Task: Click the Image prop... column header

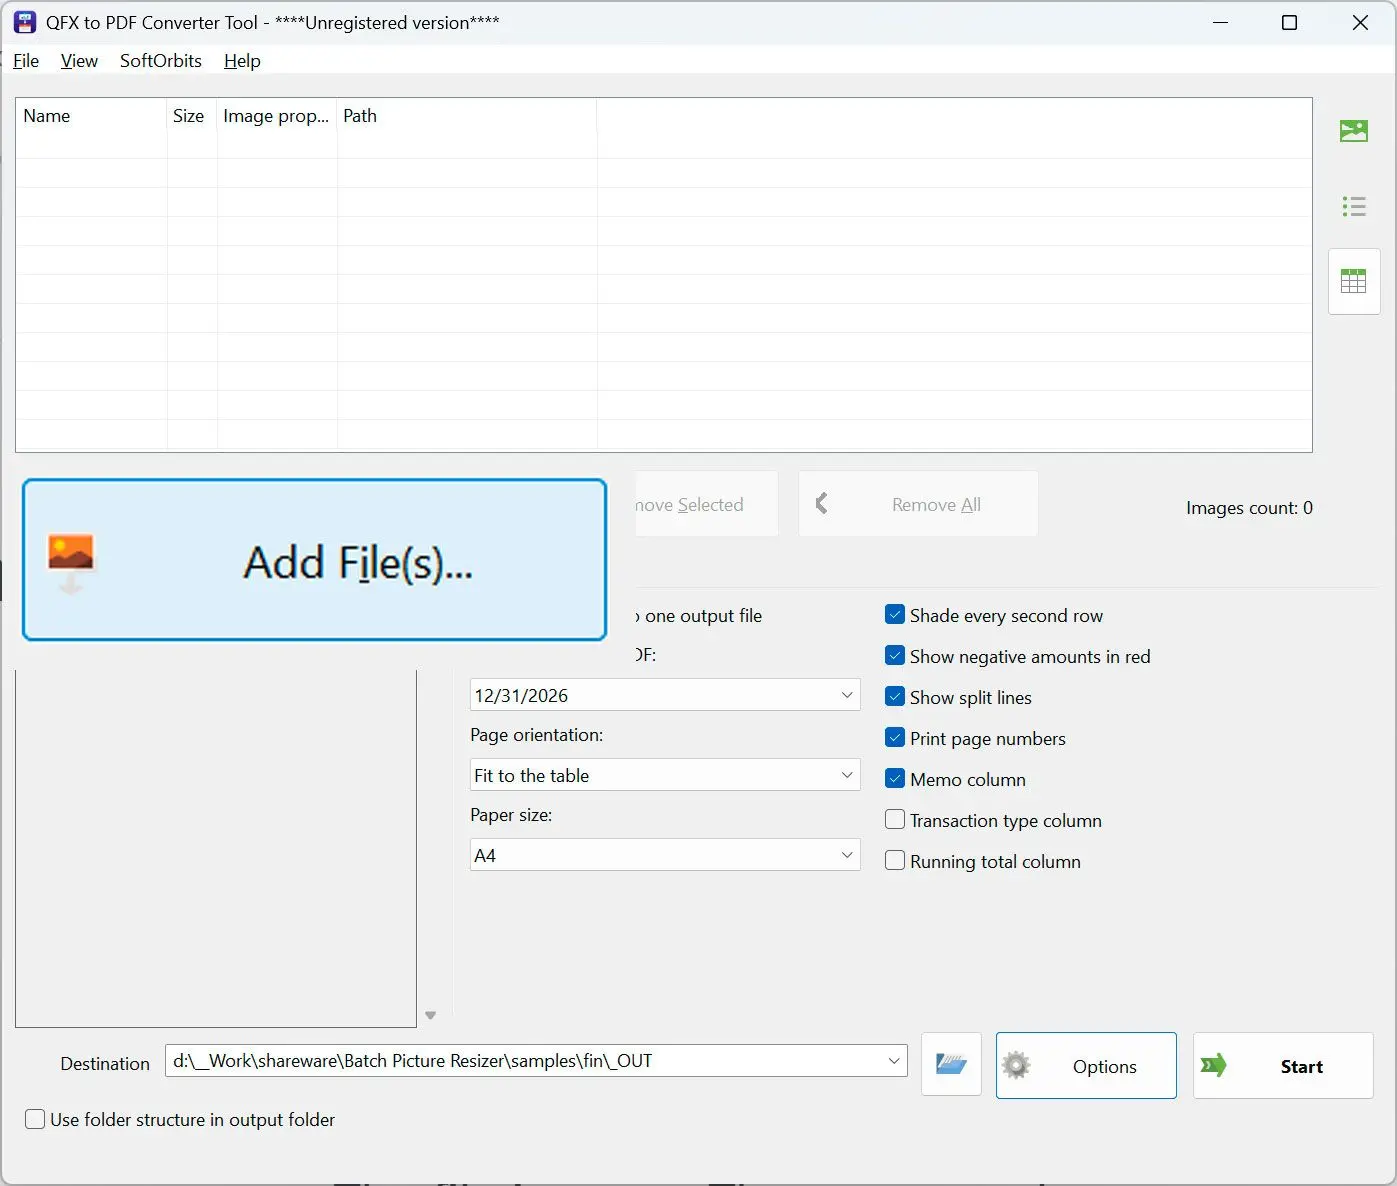Action: 277,116
